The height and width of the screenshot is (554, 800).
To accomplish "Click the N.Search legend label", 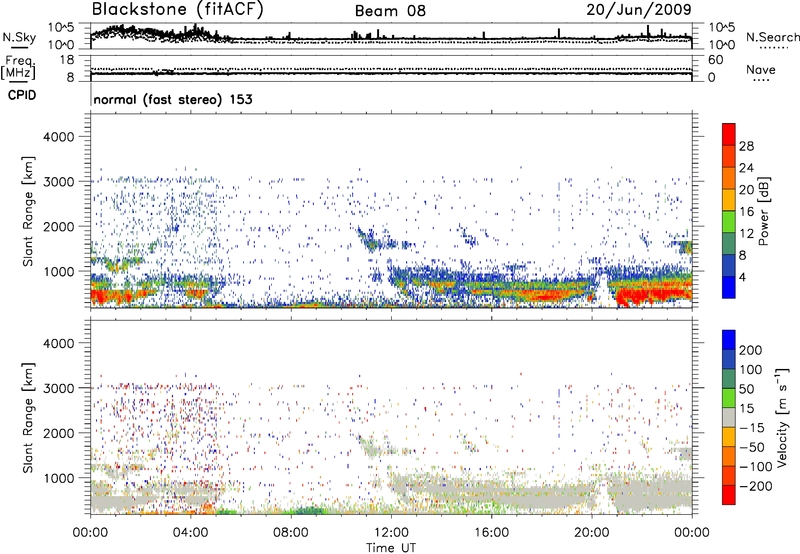I will point(772,37).
